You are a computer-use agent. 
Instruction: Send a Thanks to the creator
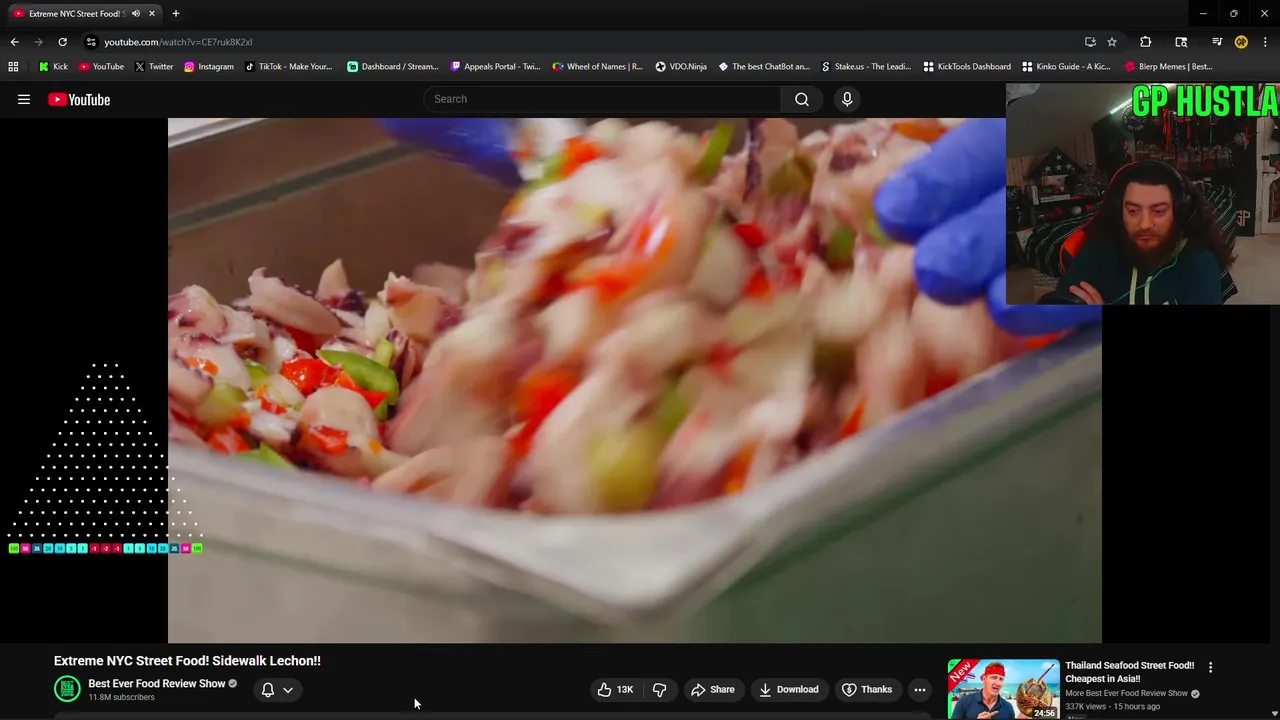pos(867,689)
